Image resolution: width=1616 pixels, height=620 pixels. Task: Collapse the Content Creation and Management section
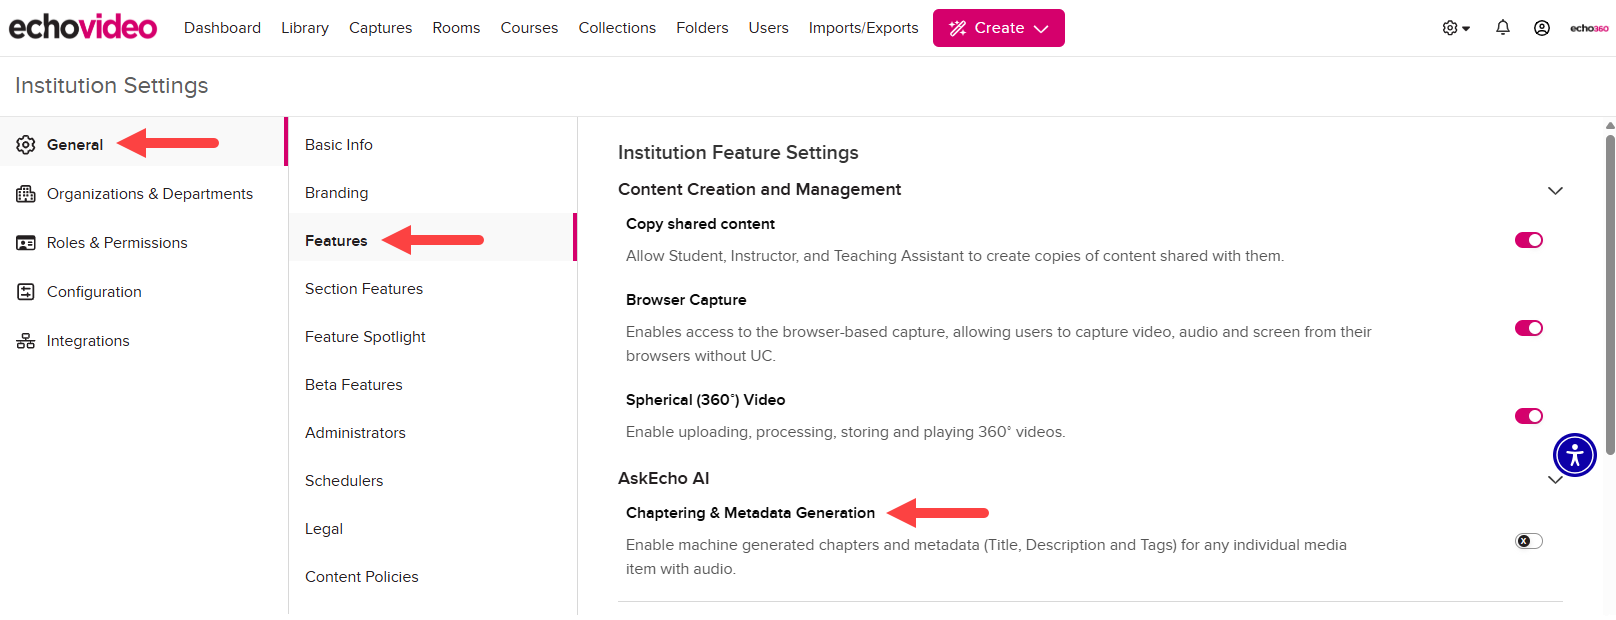1555,189
